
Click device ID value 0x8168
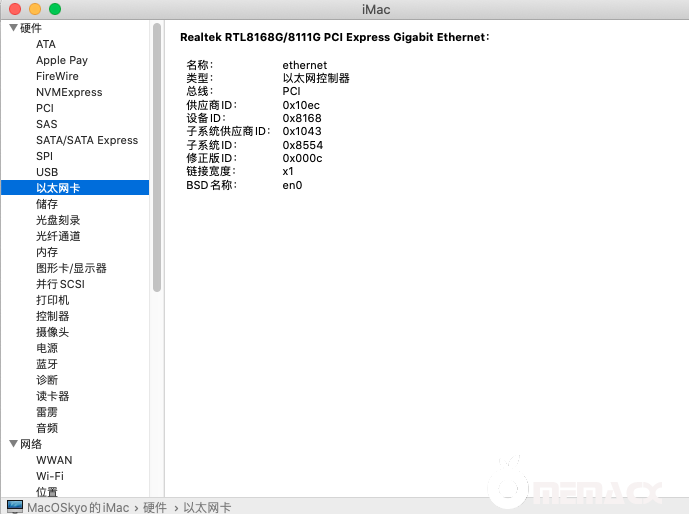[302, 118]
